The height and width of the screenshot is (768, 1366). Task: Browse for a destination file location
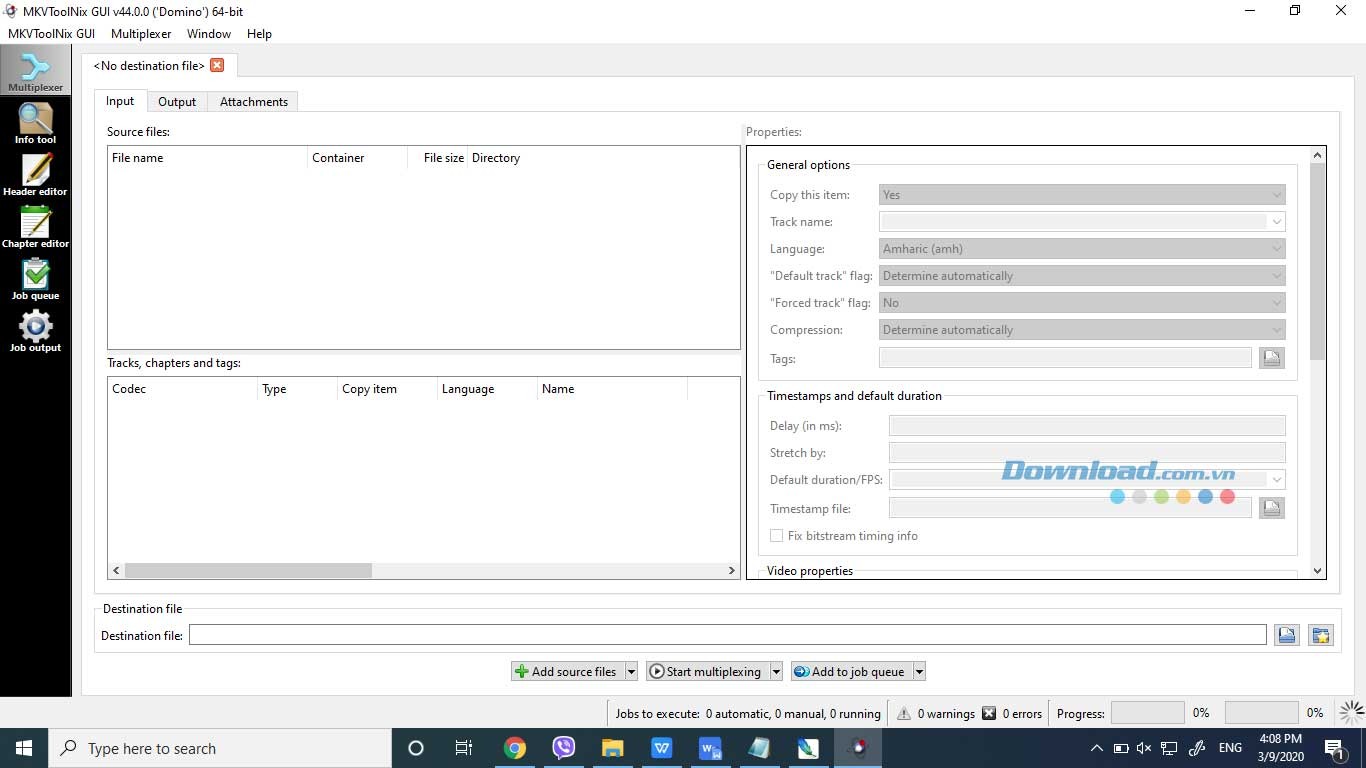[x=1287, y=634]
